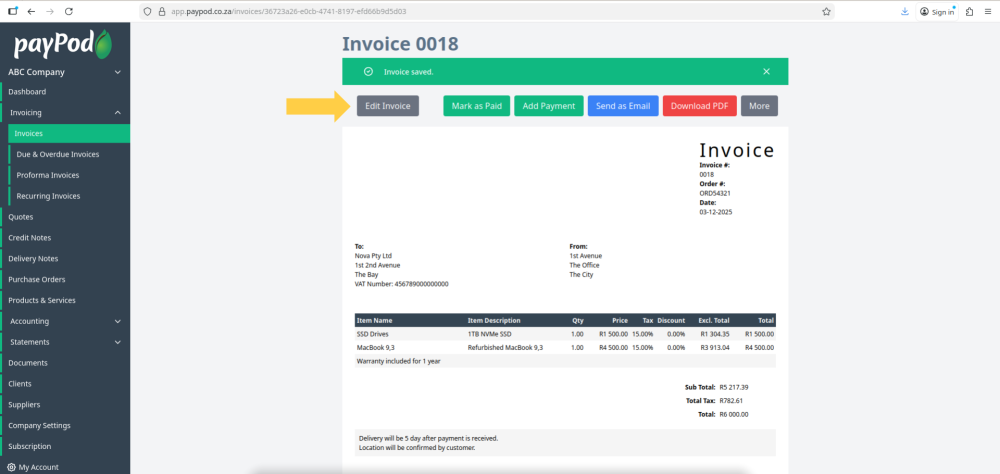Viewport: 1000px width, 474px height.
Task: Click the padlock site security icon
Action: 161,11
